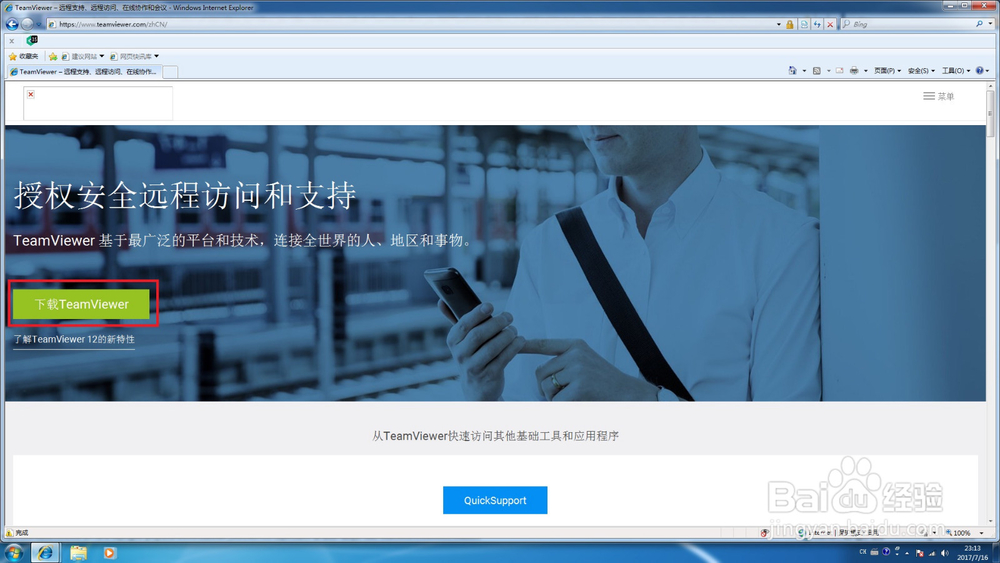Open the 了解TeamViewer 12的新特性 link
The width and height of the screenshot is (1000, 563).
pos(74,339)
